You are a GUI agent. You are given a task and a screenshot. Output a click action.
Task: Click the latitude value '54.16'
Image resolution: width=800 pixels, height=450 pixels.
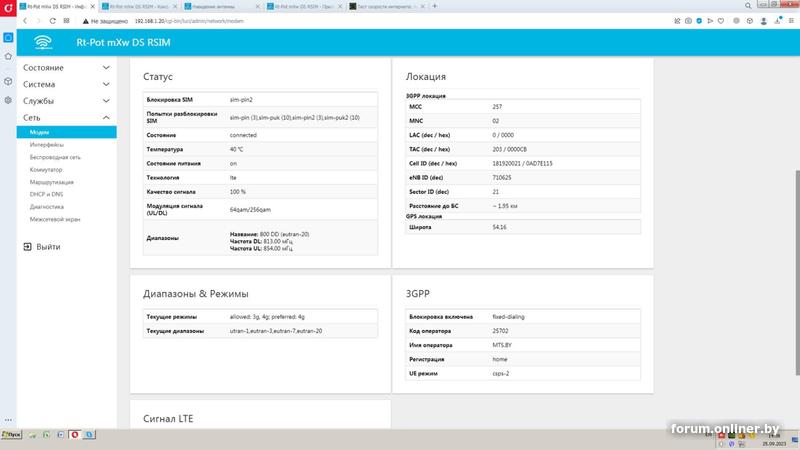point(499,227)
